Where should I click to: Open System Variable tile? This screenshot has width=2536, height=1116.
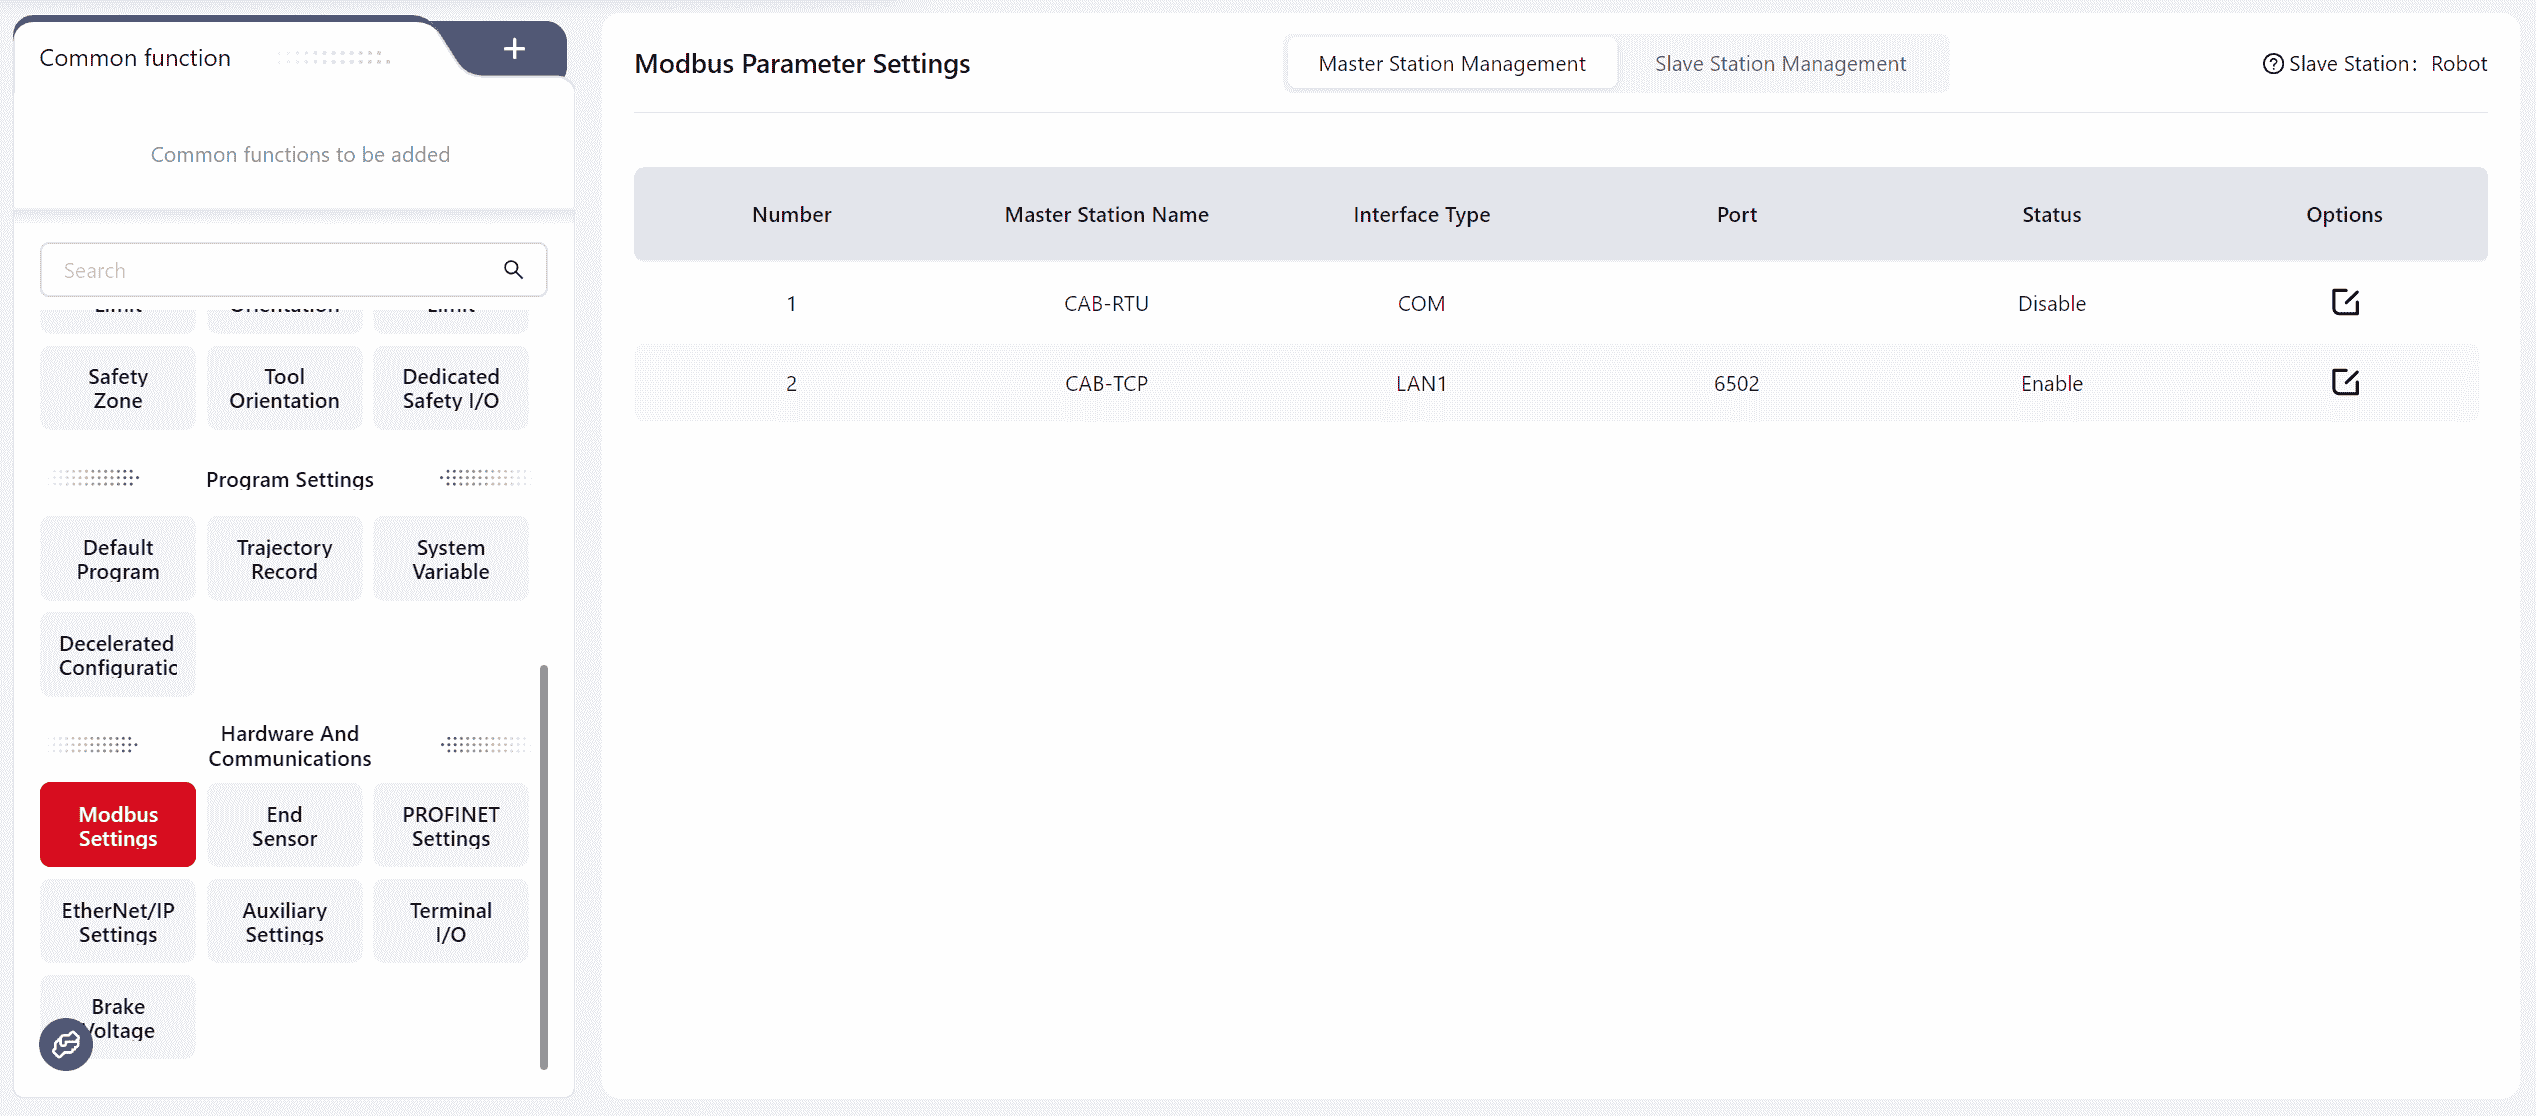point(450,558)
